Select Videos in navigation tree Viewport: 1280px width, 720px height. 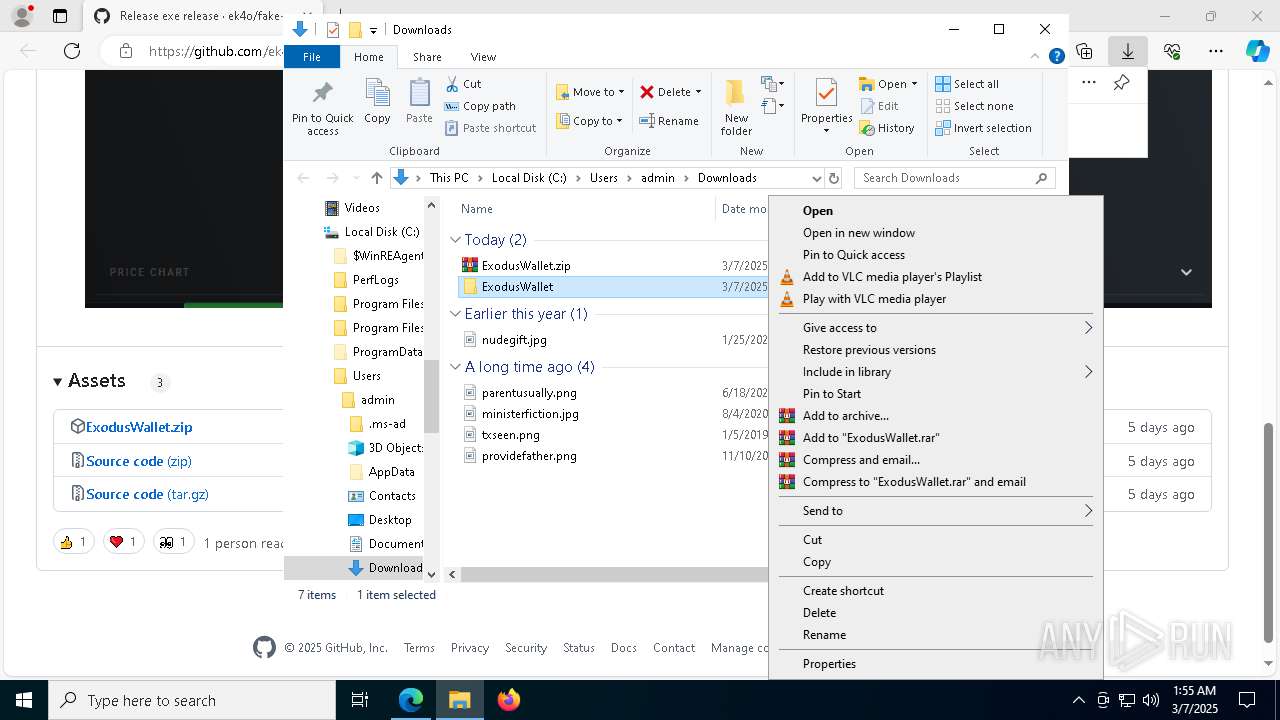(362, 208)
